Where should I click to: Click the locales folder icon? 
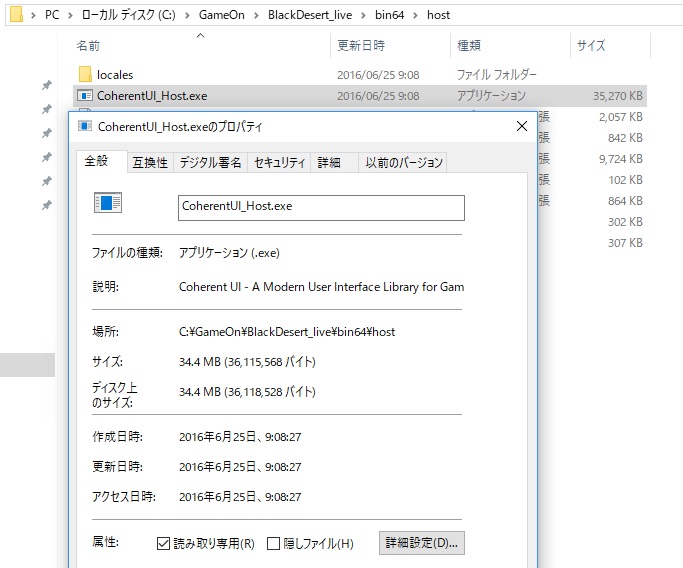click(85, 74)
